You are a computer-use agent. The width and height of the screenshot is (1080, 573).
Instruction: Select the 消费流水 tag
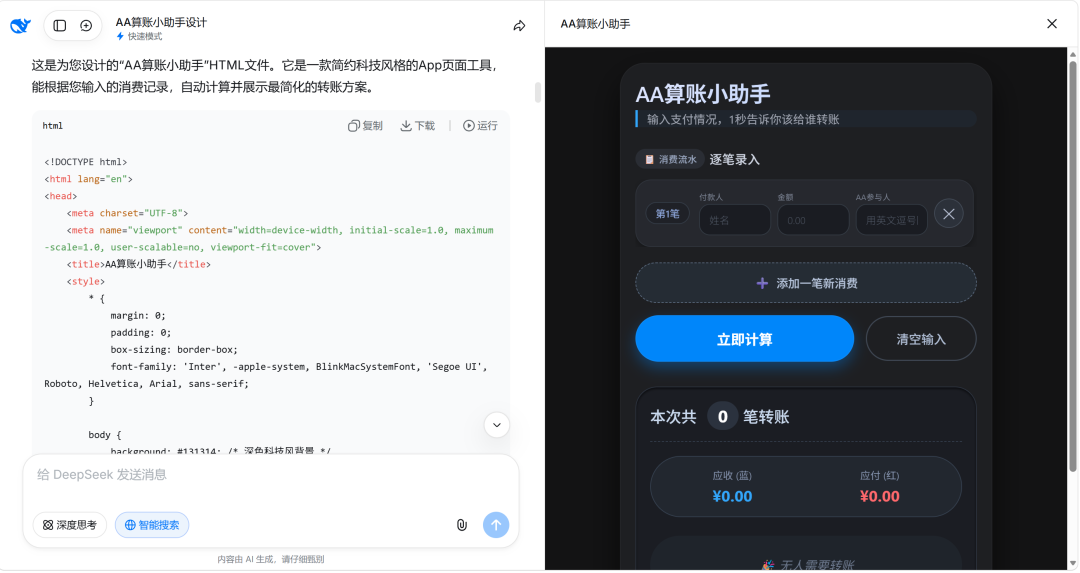(670, 159)
